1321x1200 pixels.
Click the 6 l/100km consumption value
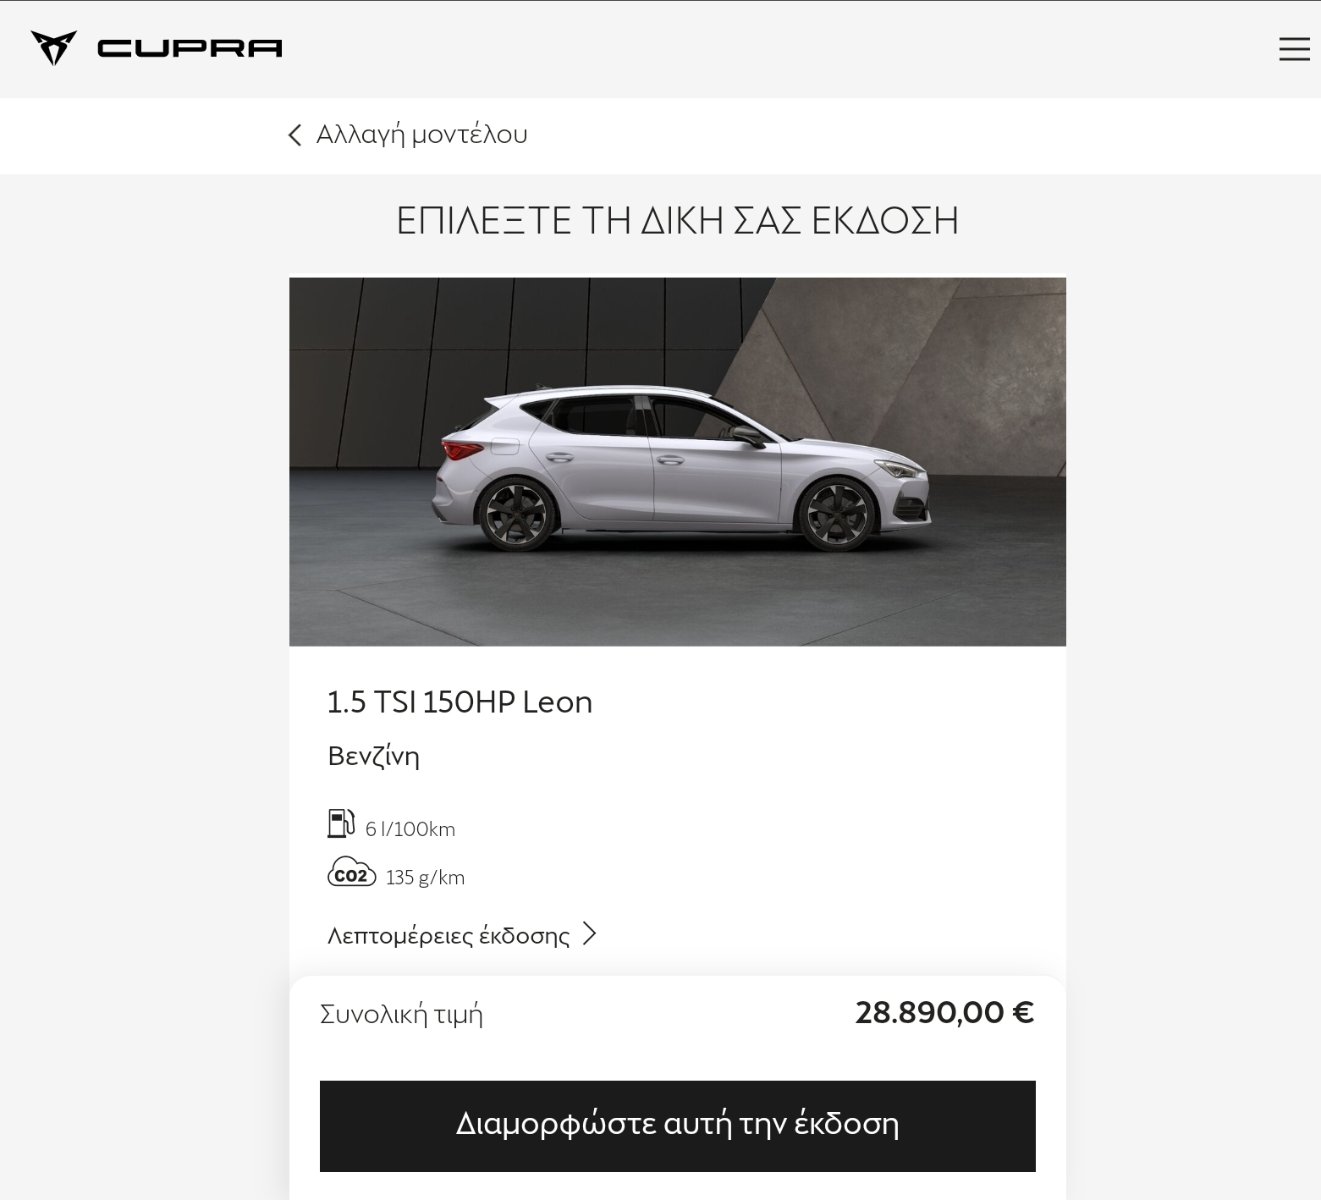410,829
